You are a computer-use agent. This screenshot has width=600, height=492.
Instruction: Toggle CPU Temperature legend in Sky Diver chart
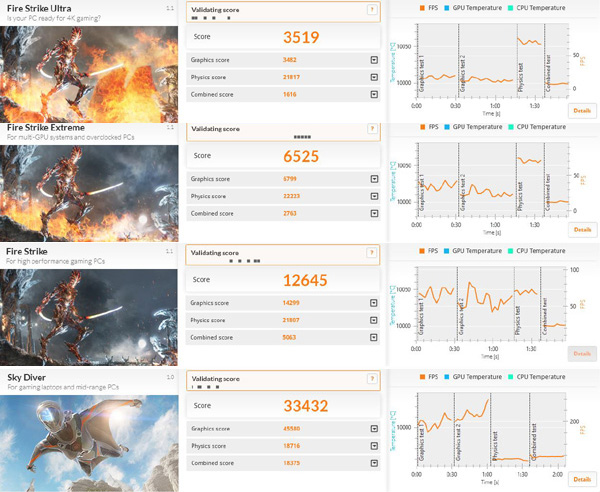click(x=536, y=376)
